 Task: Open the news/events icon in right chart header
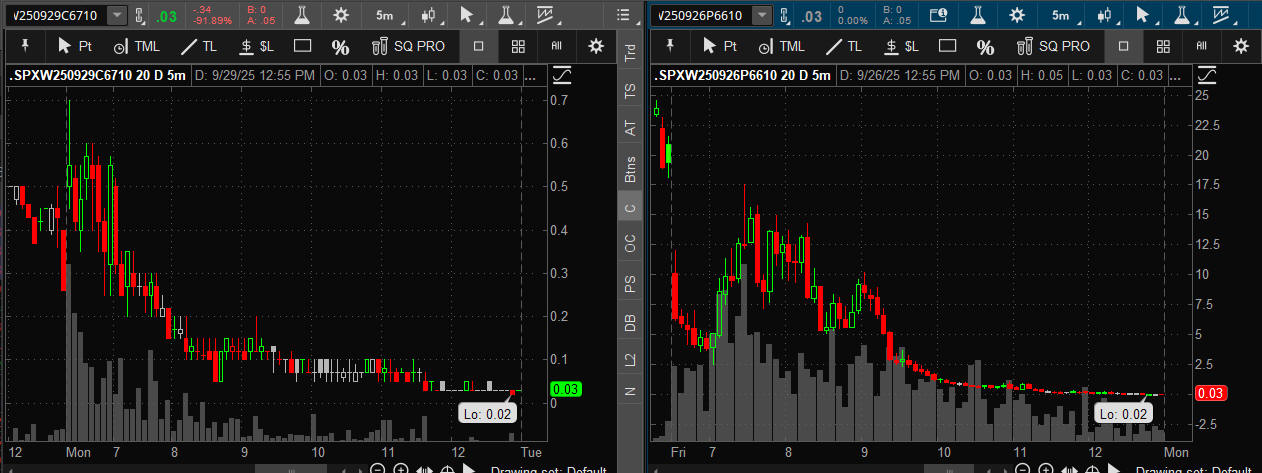pyautogui.click(x=938, y=15)
